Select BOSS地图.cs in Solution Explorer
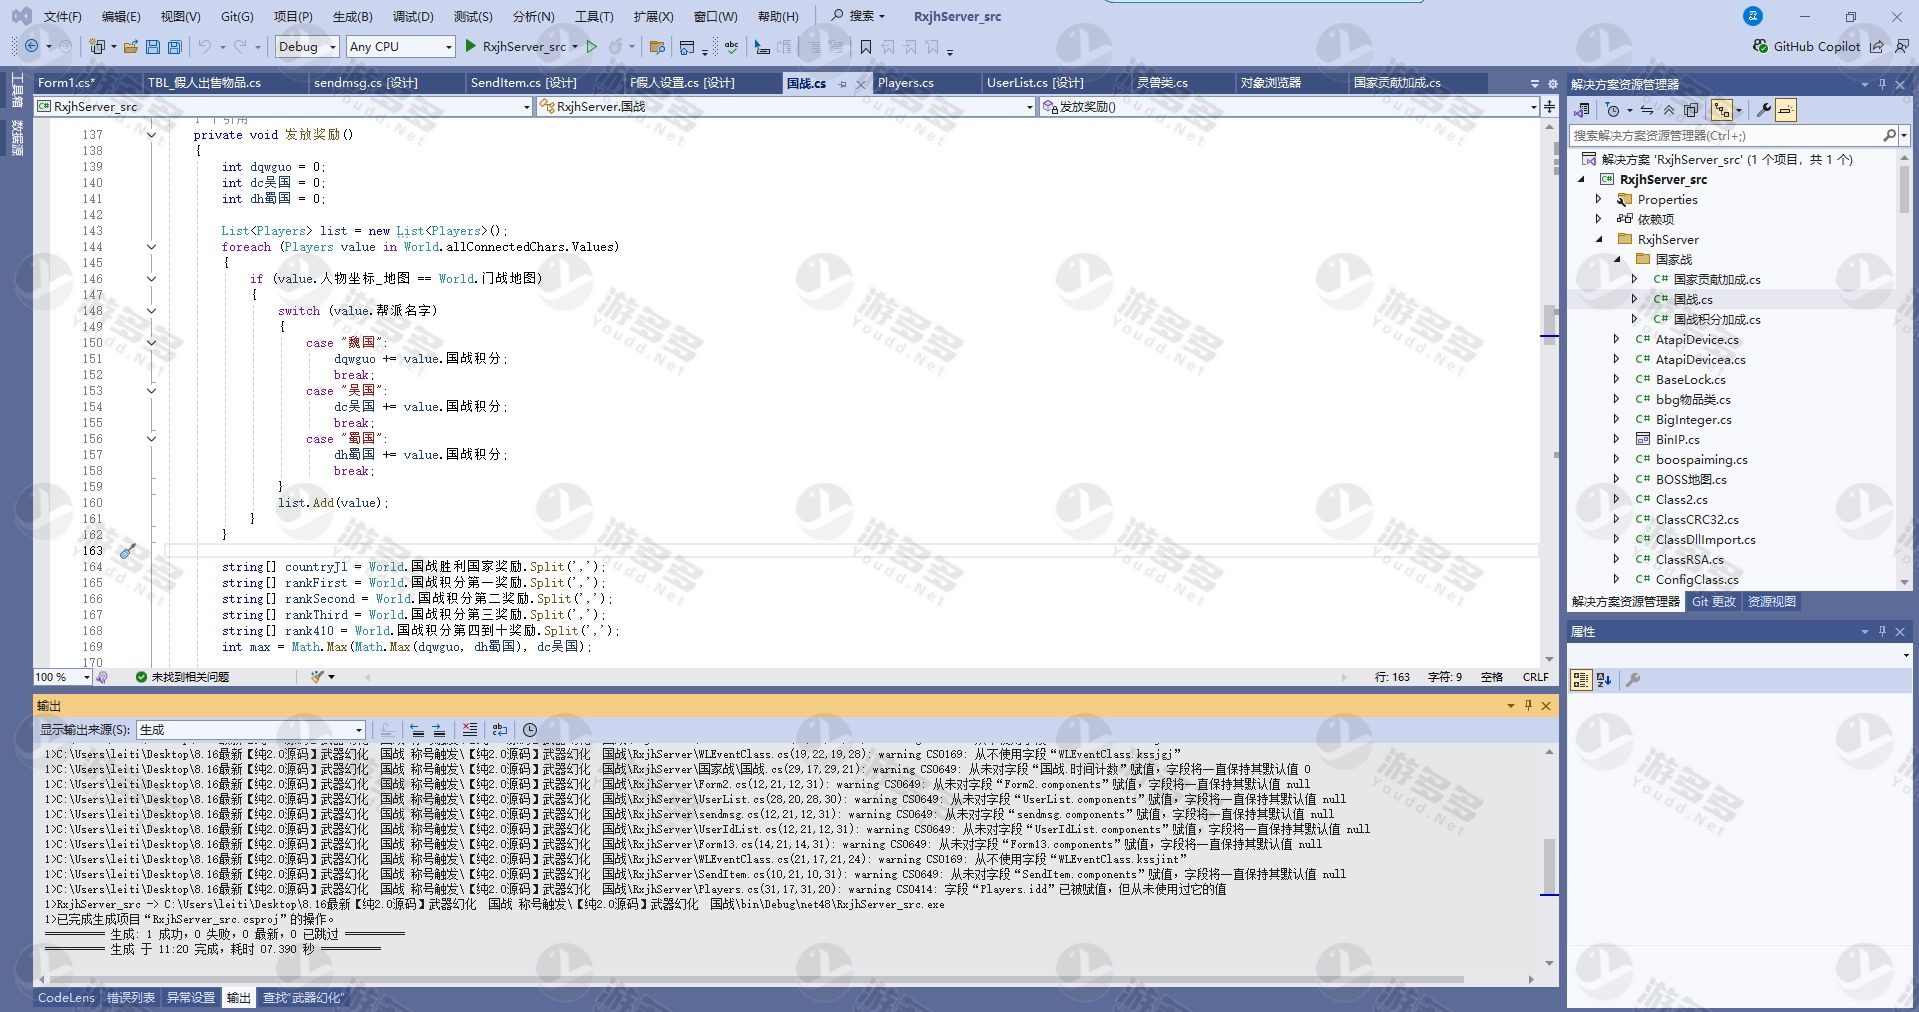Image resolution: width=1919 pixels, height=1012 pixels. [1690, 479]
